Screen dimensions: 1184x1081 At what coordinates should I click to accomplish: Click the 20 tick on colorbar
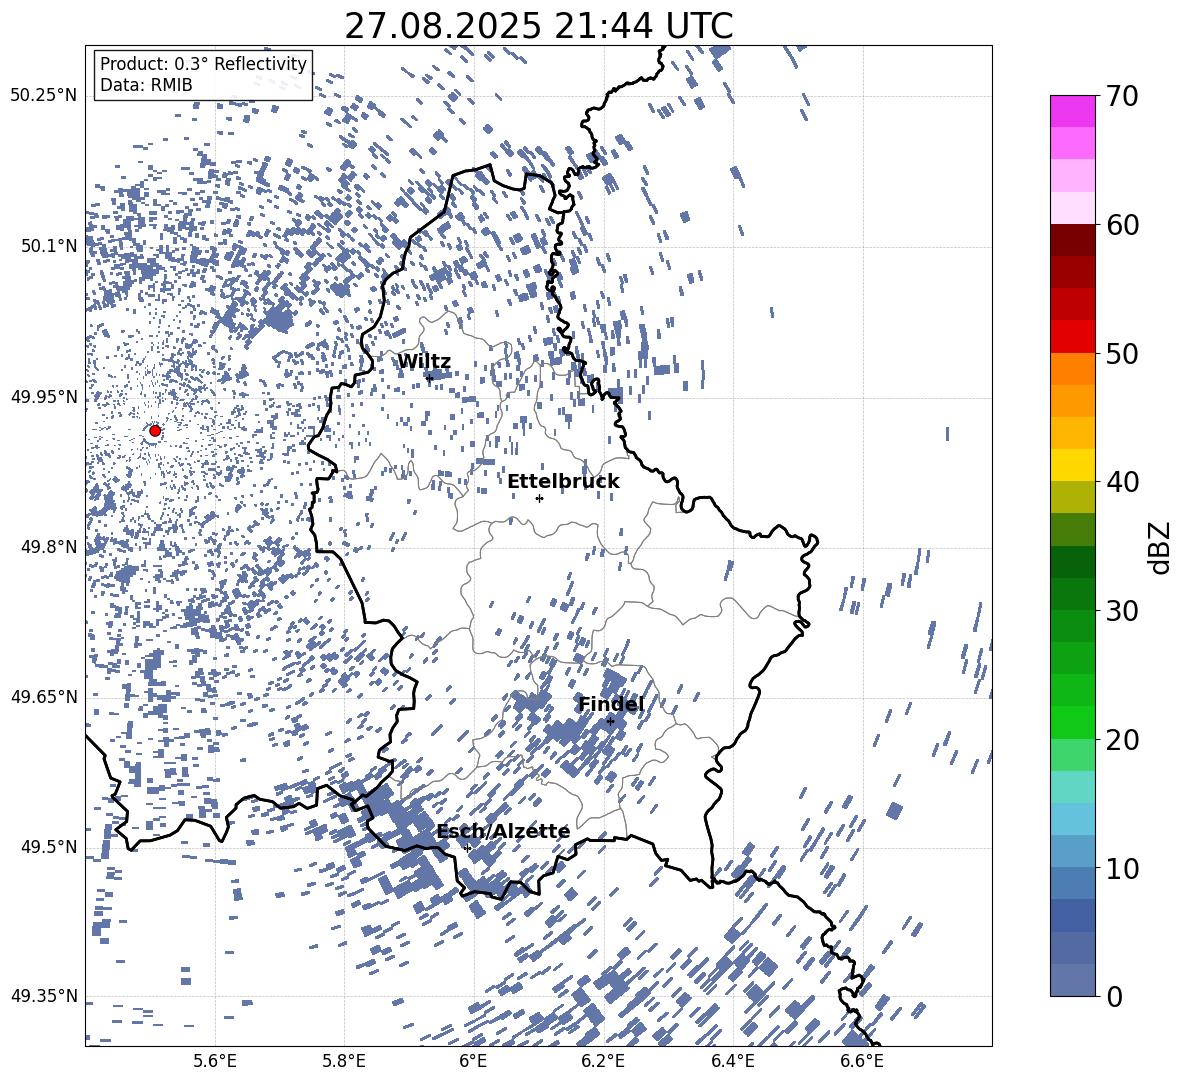[x=1121, y=739]
